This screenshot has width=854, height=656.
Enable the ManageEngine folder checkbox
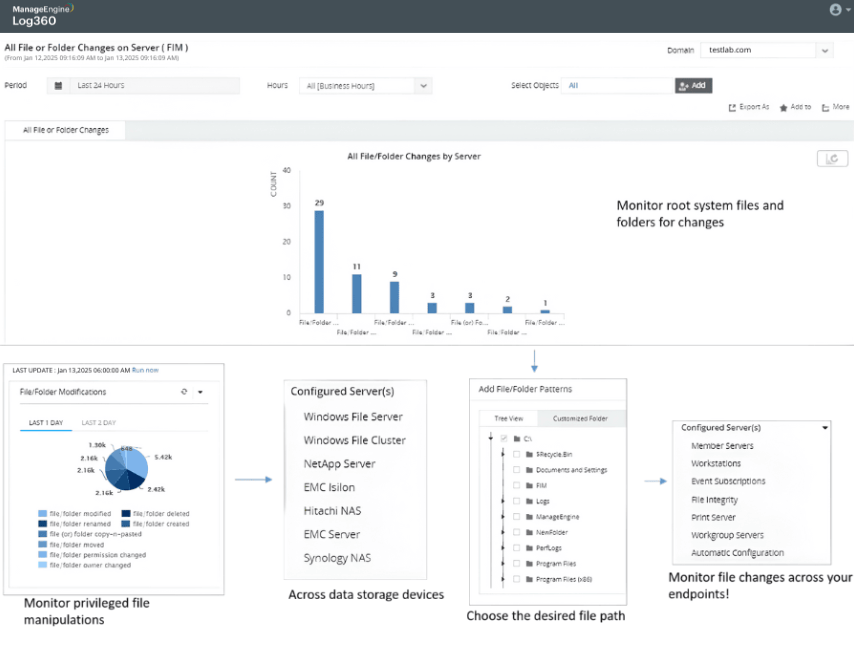pos(516,517)
